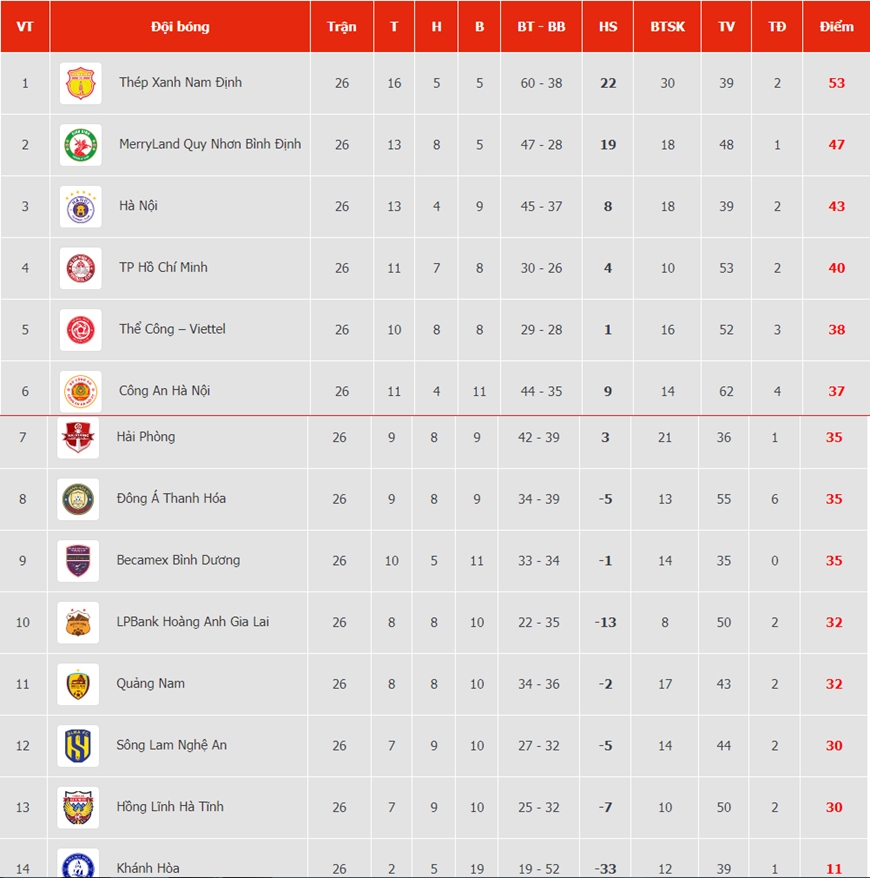Click the Quảng Nam team name
The width and height of the screenshot is (870, 878).
coord(151,684)
